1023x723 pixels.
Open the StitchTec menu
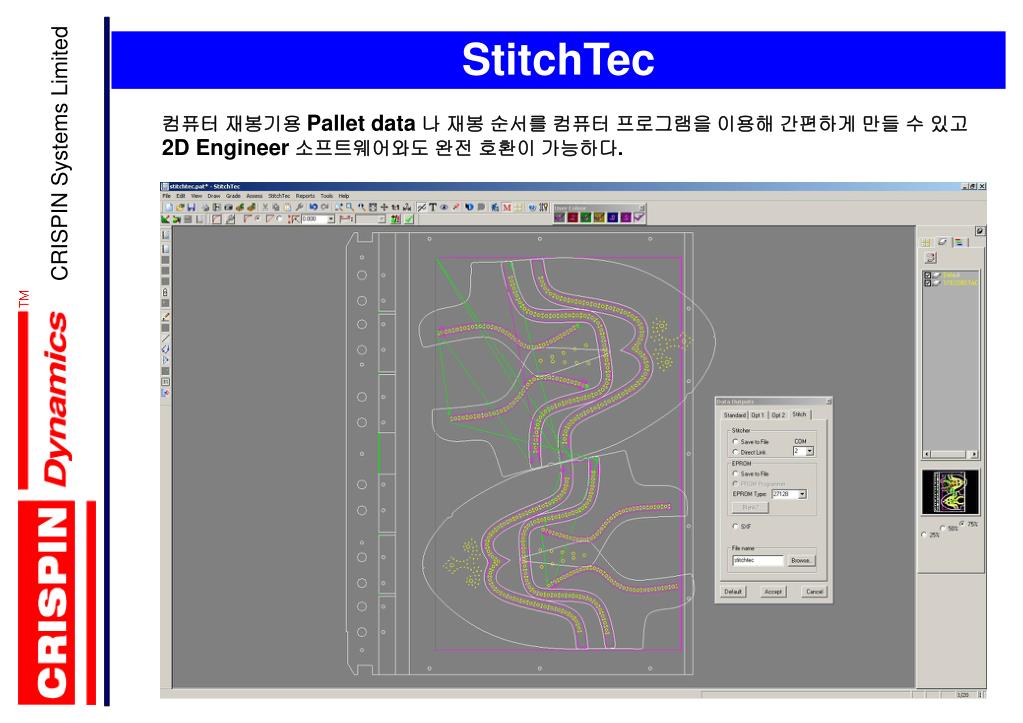coord(279,196)
